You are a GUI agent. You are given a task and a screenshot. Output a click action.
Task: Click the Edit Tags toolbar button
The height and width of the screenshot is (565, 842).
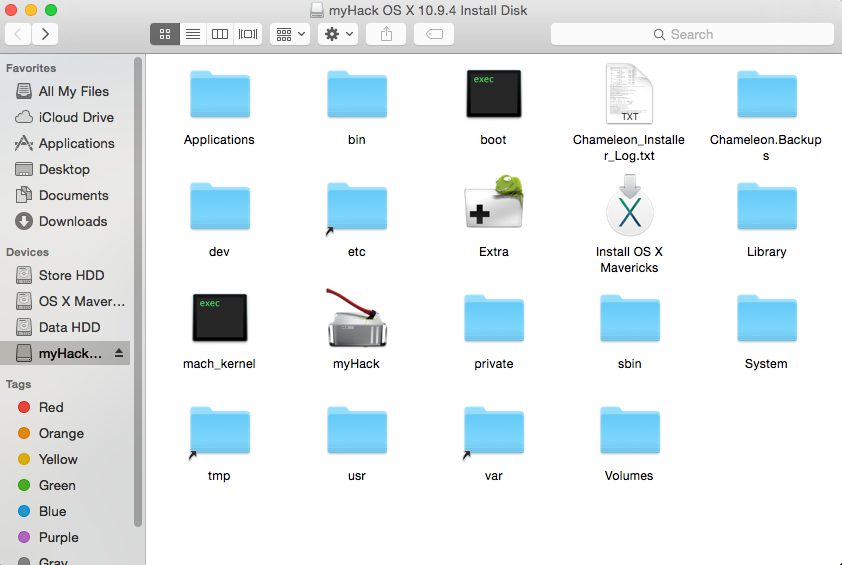click(433, 34)
